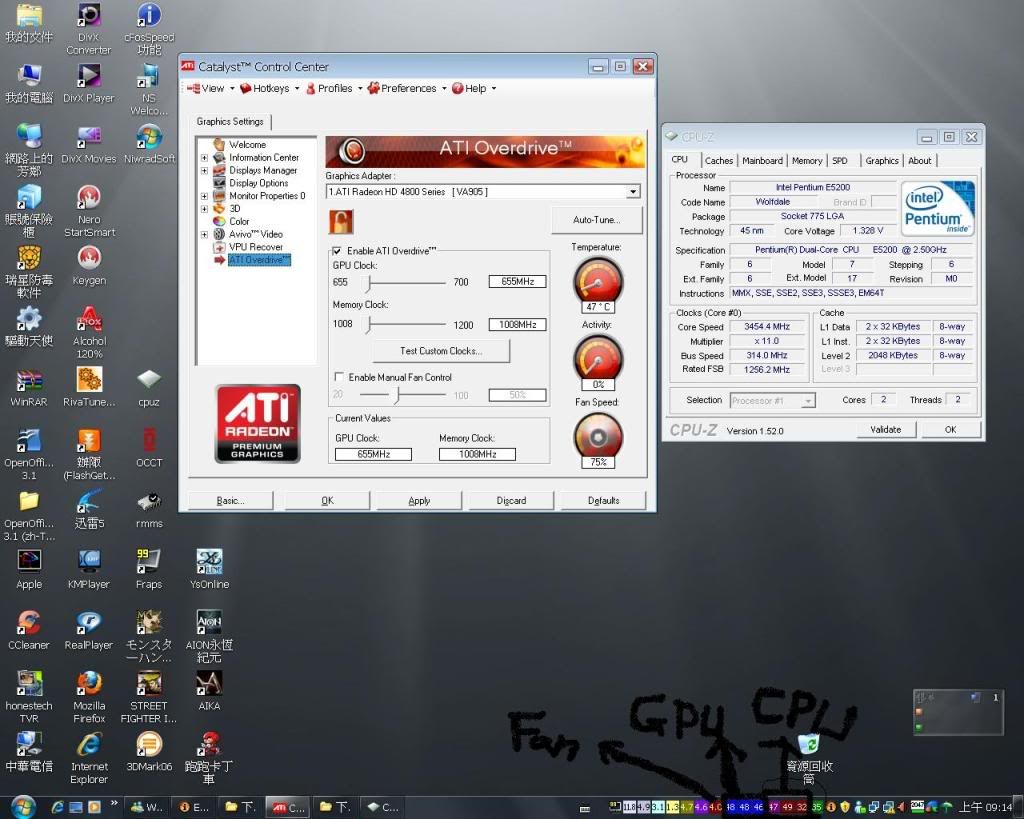
Task: Switch to CPU-Z Graphics tab
Action: (x=882, y=161)
